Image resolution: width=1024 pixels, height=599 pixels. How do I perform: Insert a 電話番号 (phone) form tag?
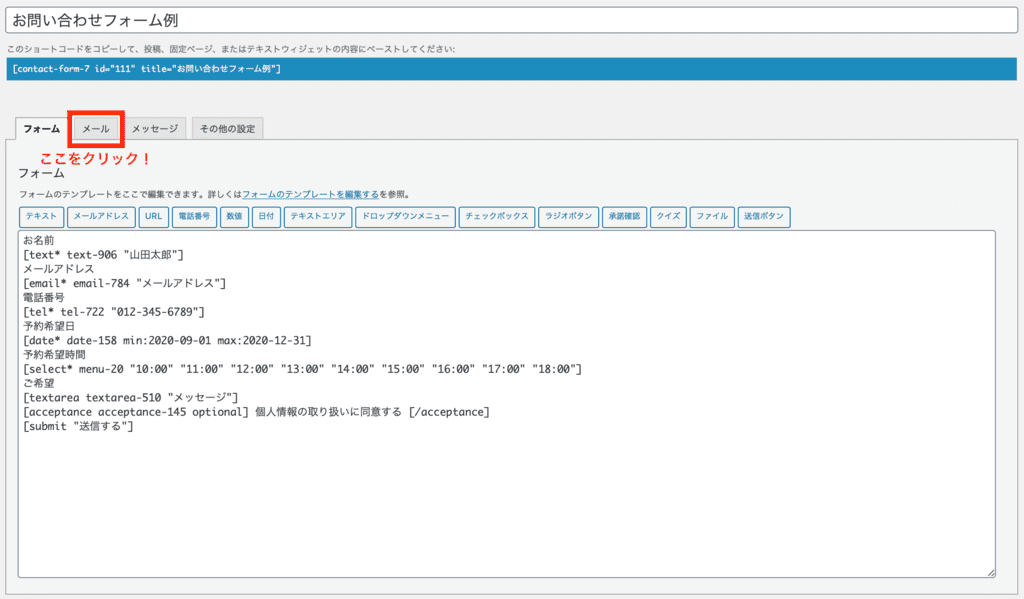(x=195, y=216)
